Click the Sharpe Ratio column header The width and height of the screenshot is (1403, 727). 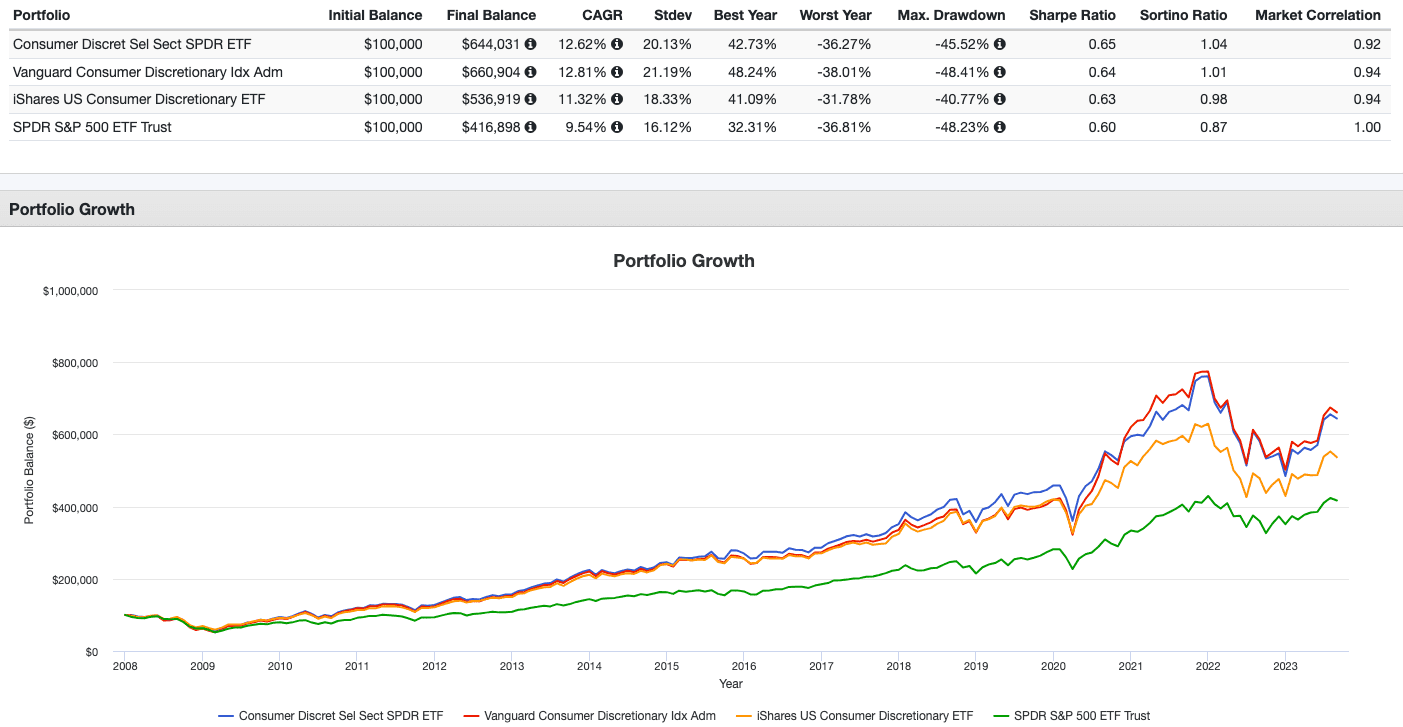[1072, 15]
